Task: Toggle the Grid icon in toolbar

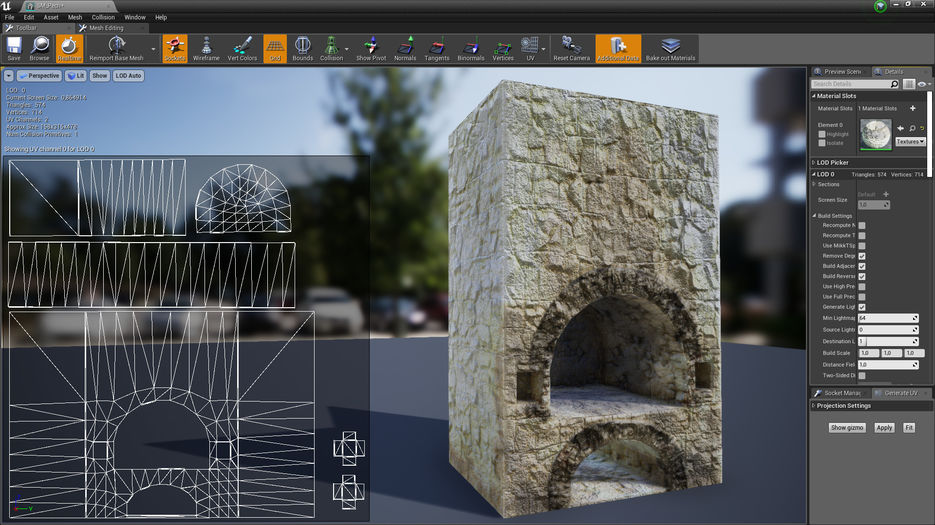Action: (x=275, y=48)
